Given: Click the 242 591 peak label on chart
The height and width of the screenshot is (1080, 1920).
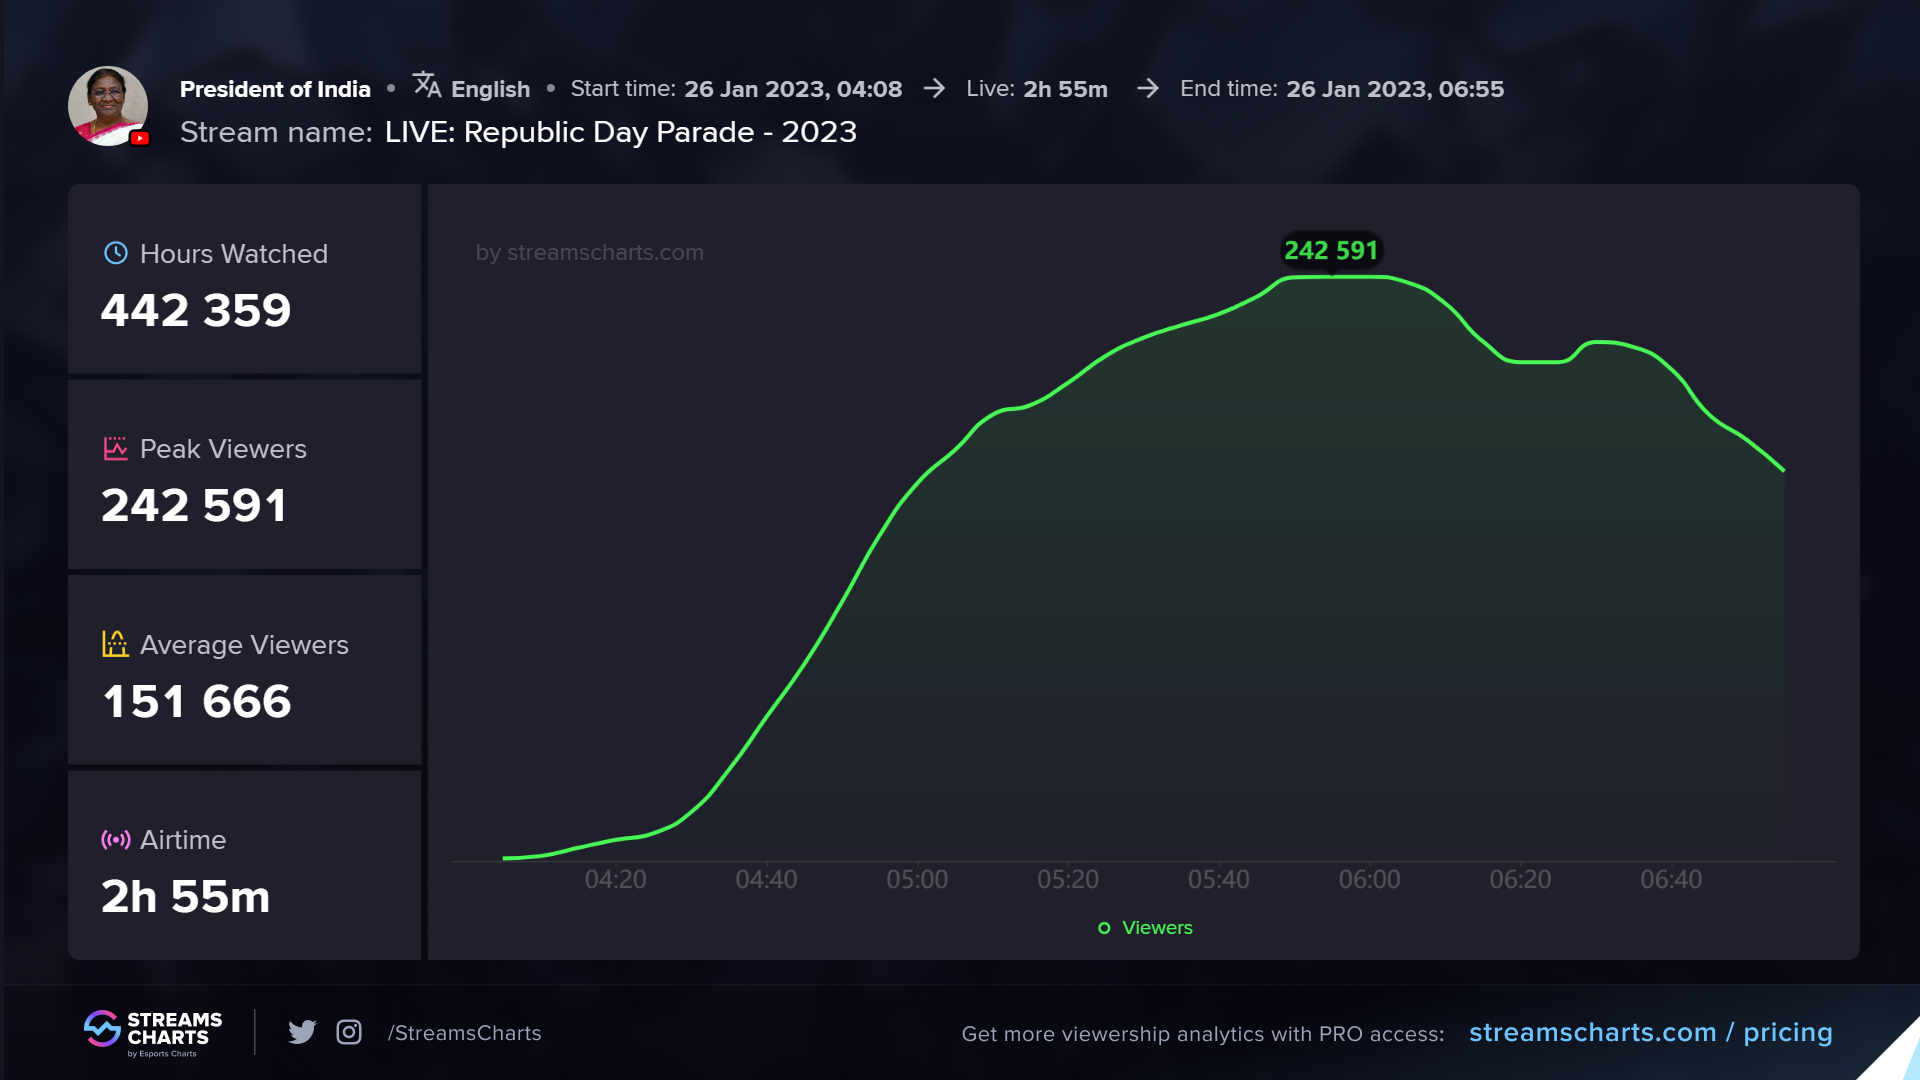Looking at the screenshot, I should coord(1330,251).
